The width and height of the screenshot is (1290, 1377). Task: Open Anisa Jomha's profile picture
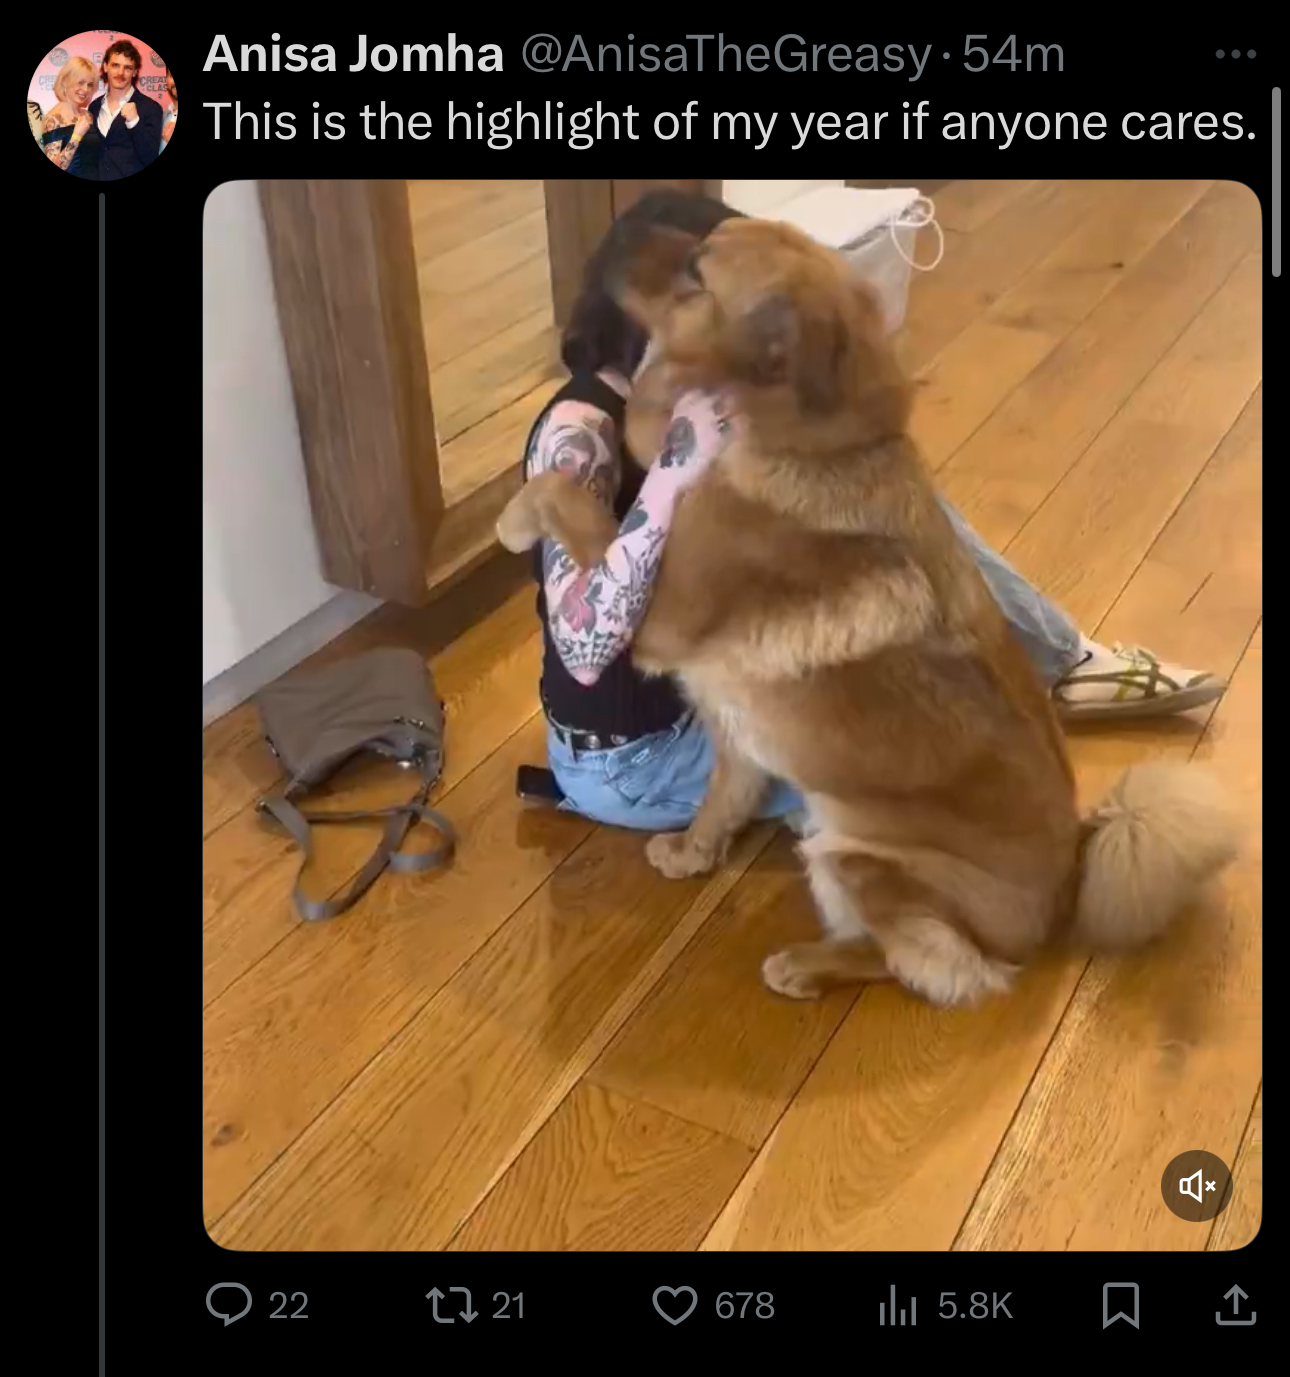click(x=102, y=105)
